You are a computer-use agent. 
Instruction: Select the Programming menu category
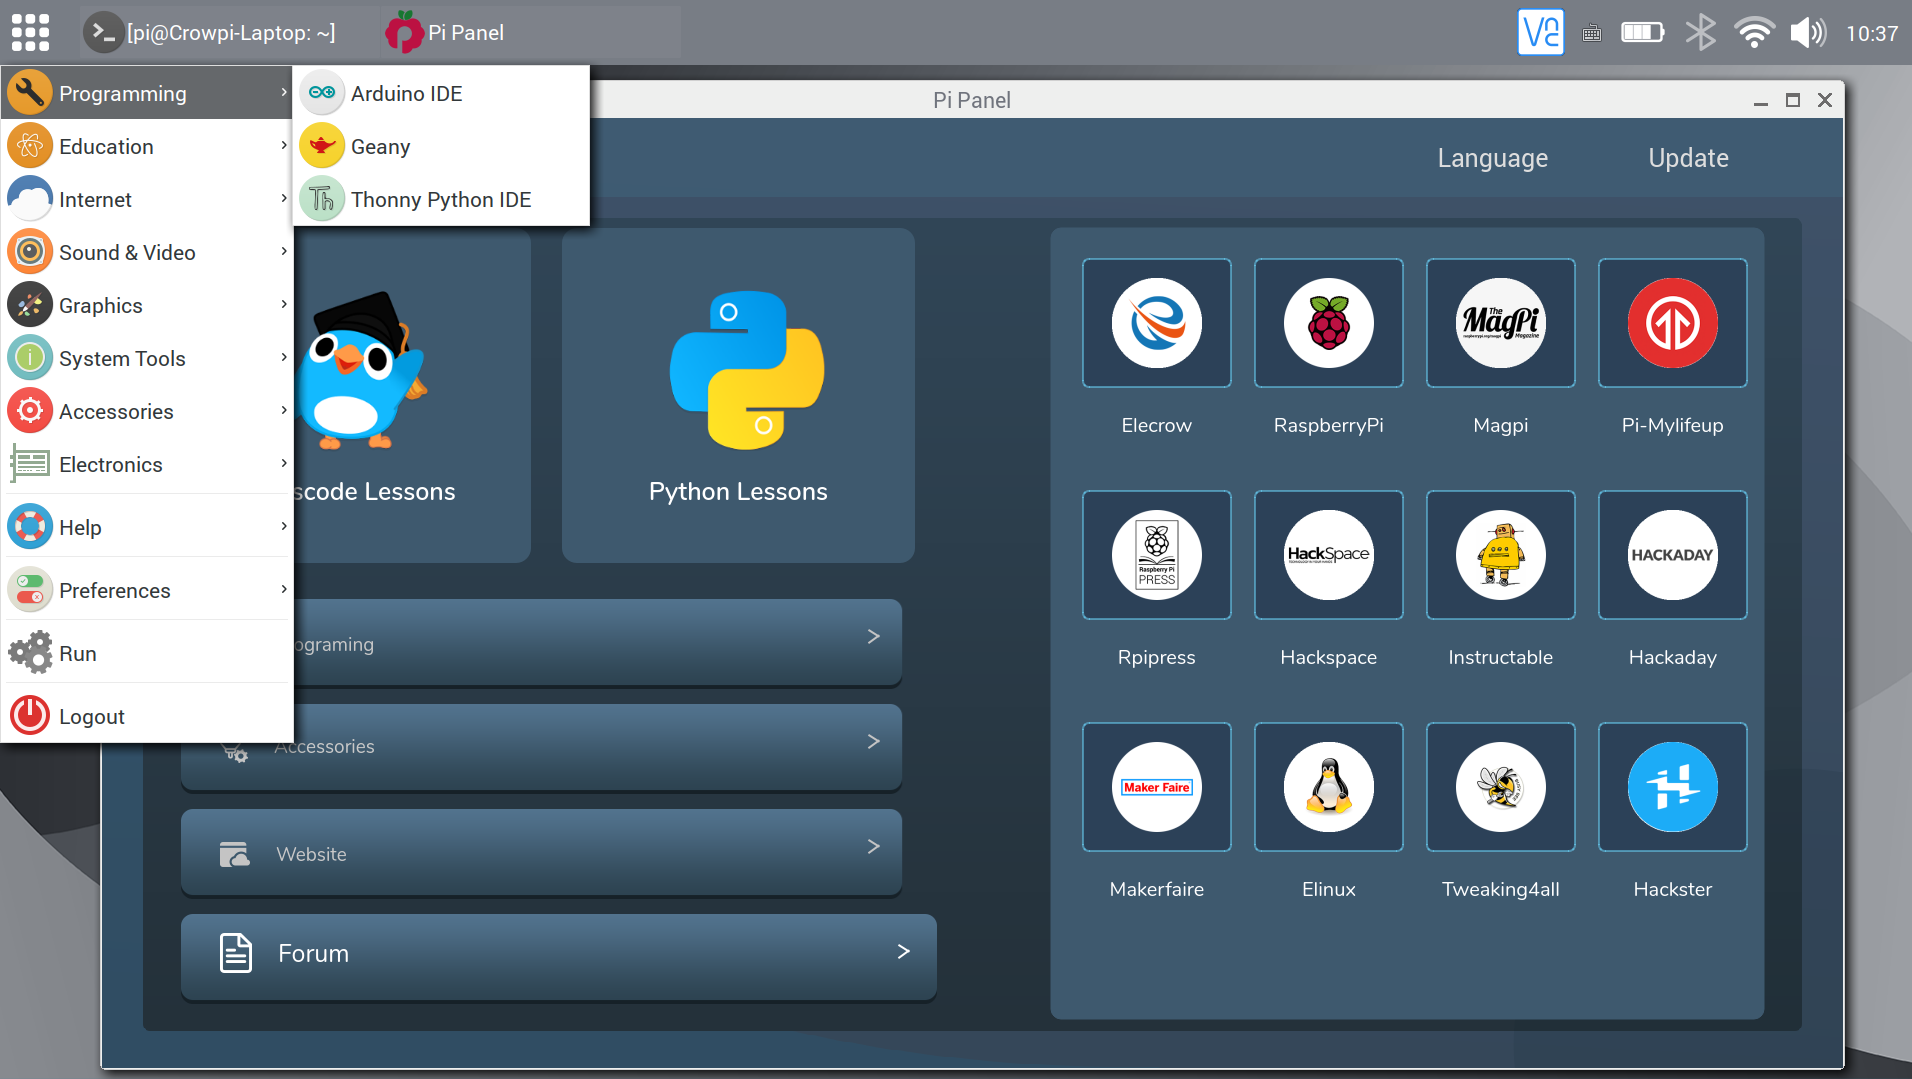(147, 93)
